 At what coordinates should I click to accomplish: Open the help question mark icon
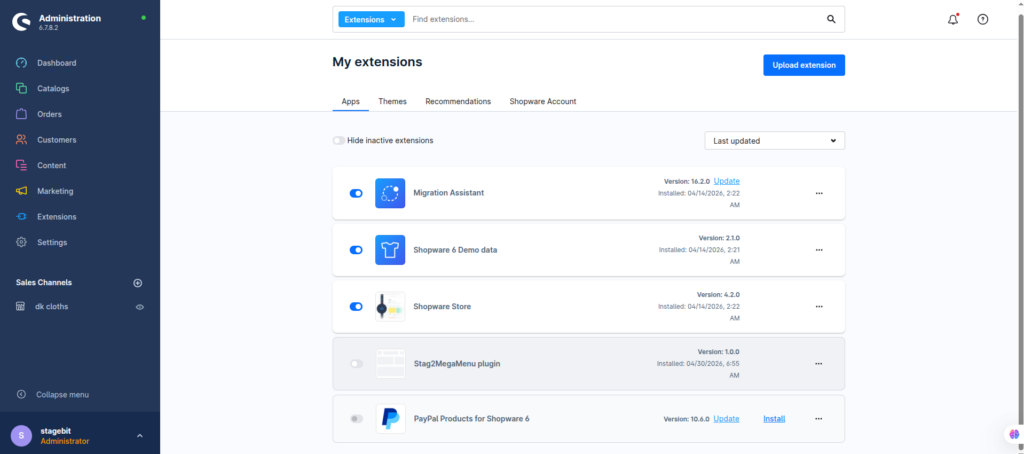[983, 20]
